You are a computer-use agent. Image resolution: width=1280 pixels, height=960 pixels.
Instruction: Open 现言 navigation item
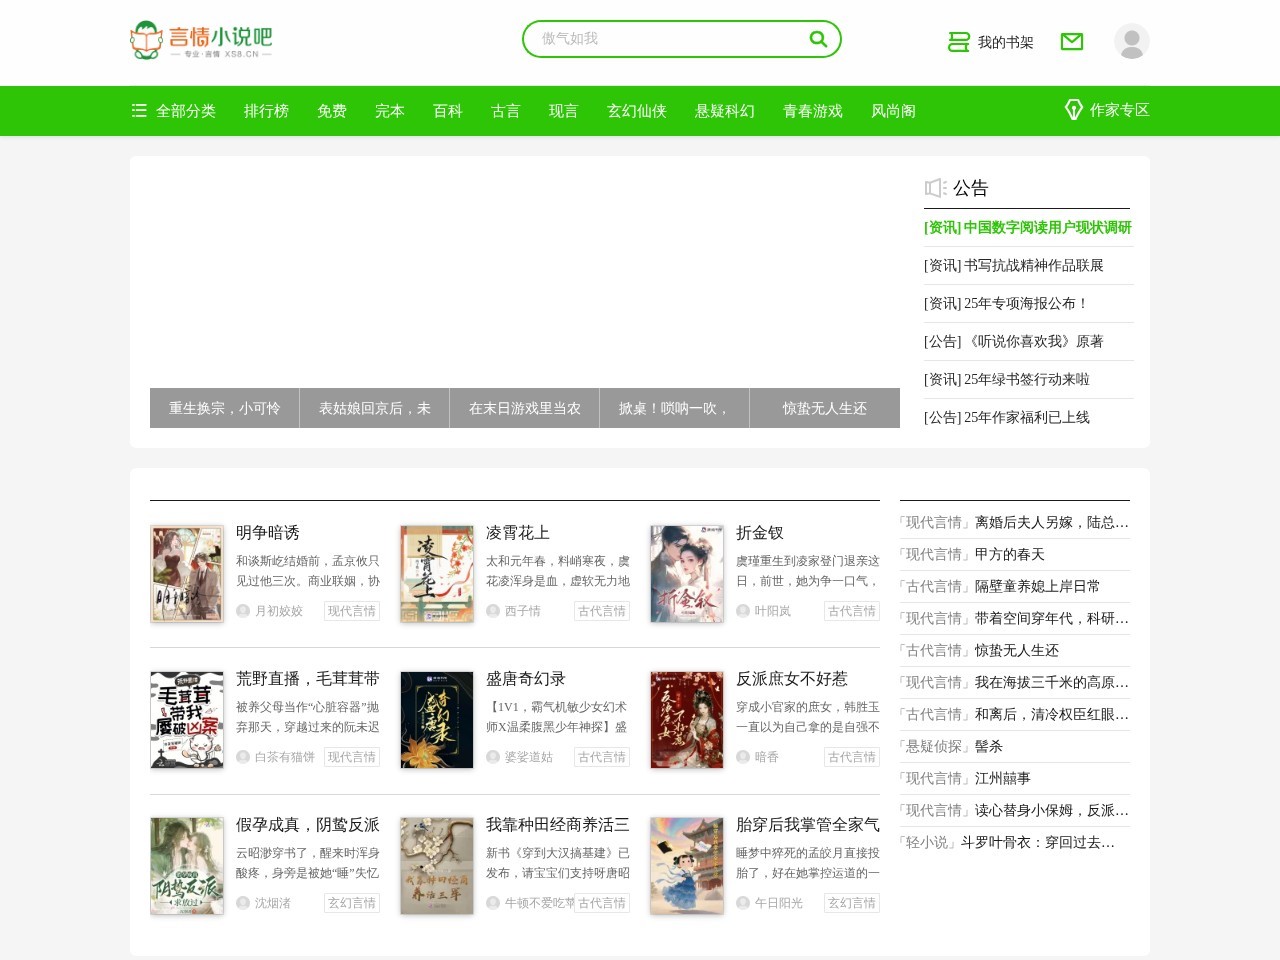[564, 111]
